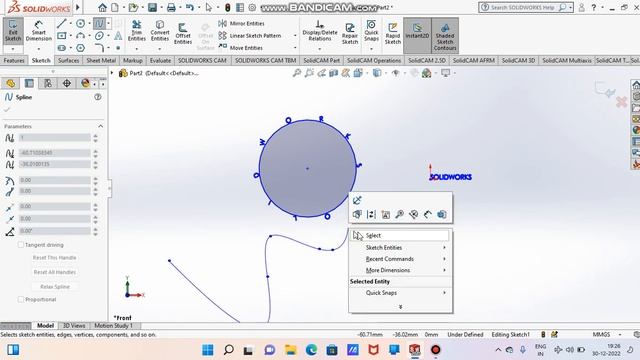Open Smart Dimension dropdown arrow
This screenshot has width=640, height=360.
click(x=39, y=49)
